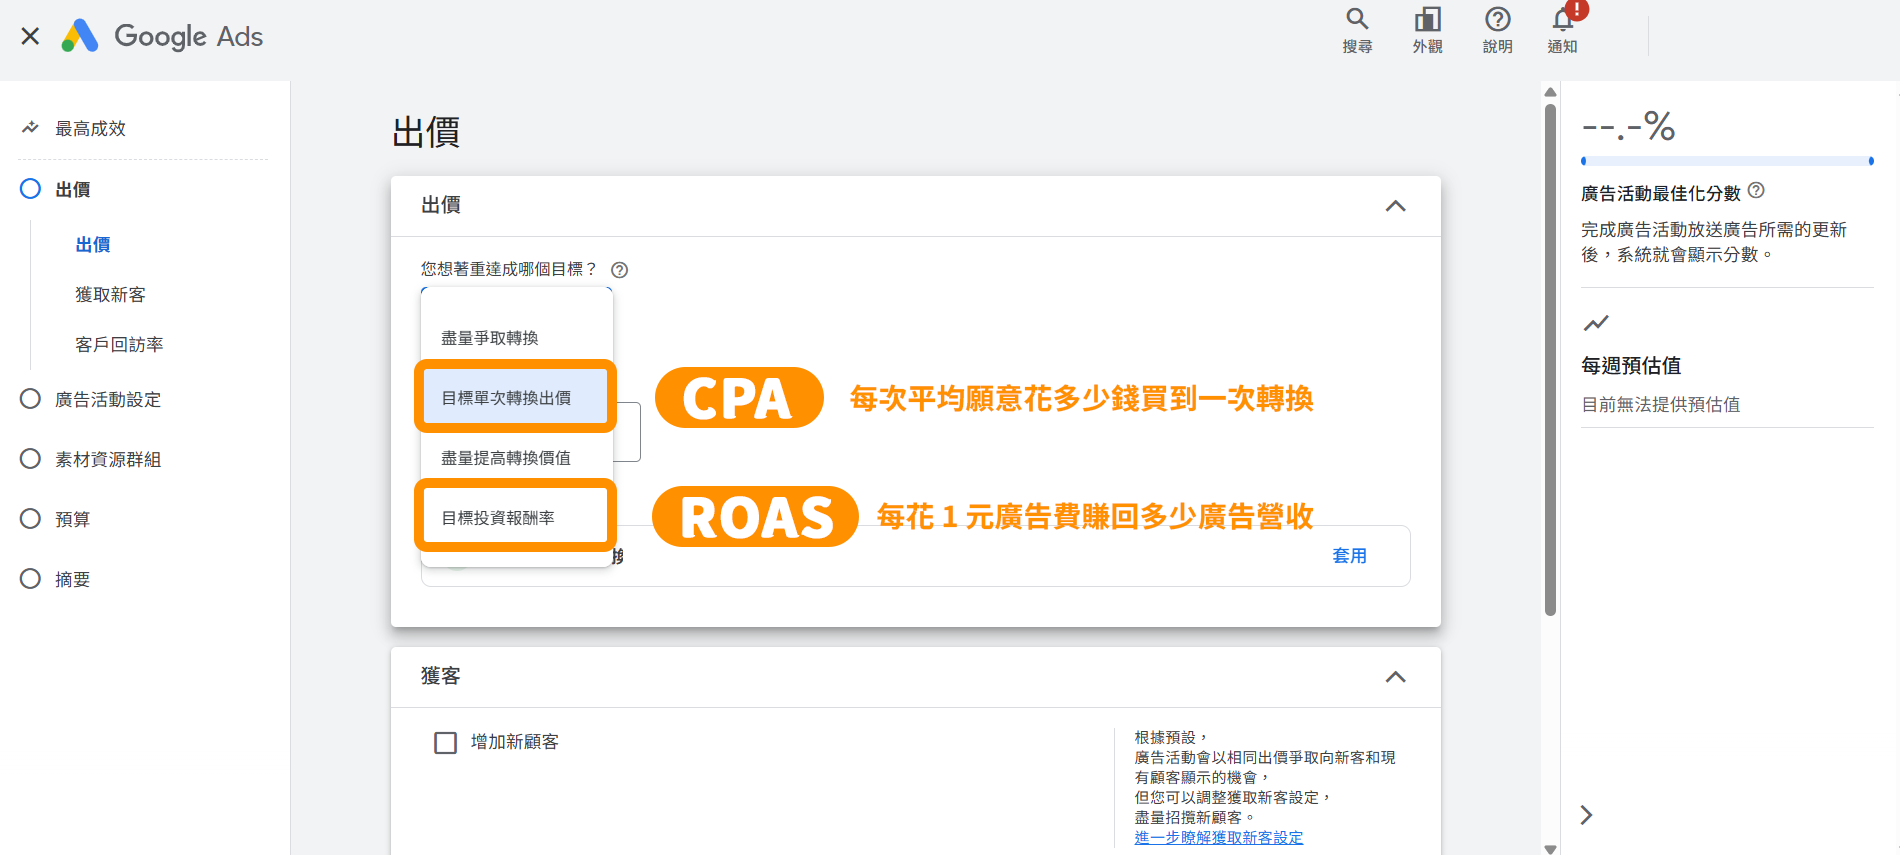The height and width of the screenshot is (855, 1900).
Task: Select the 廣告活動設定 step circle
Action: 30,399
